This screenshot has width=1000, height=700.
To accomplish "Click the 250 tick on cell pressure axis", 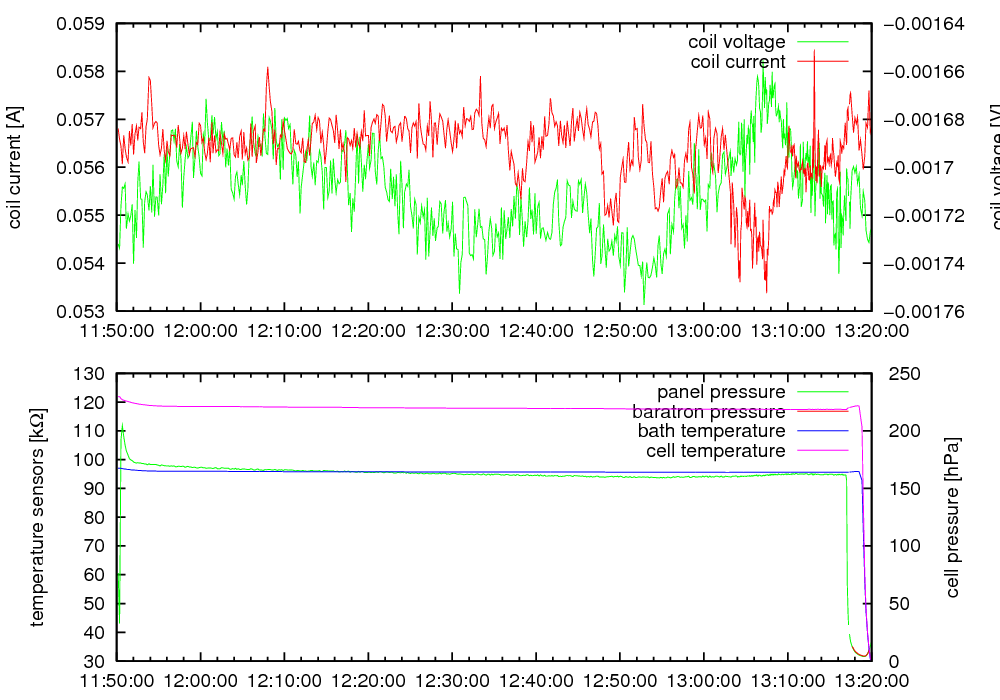I will [897, 374].
